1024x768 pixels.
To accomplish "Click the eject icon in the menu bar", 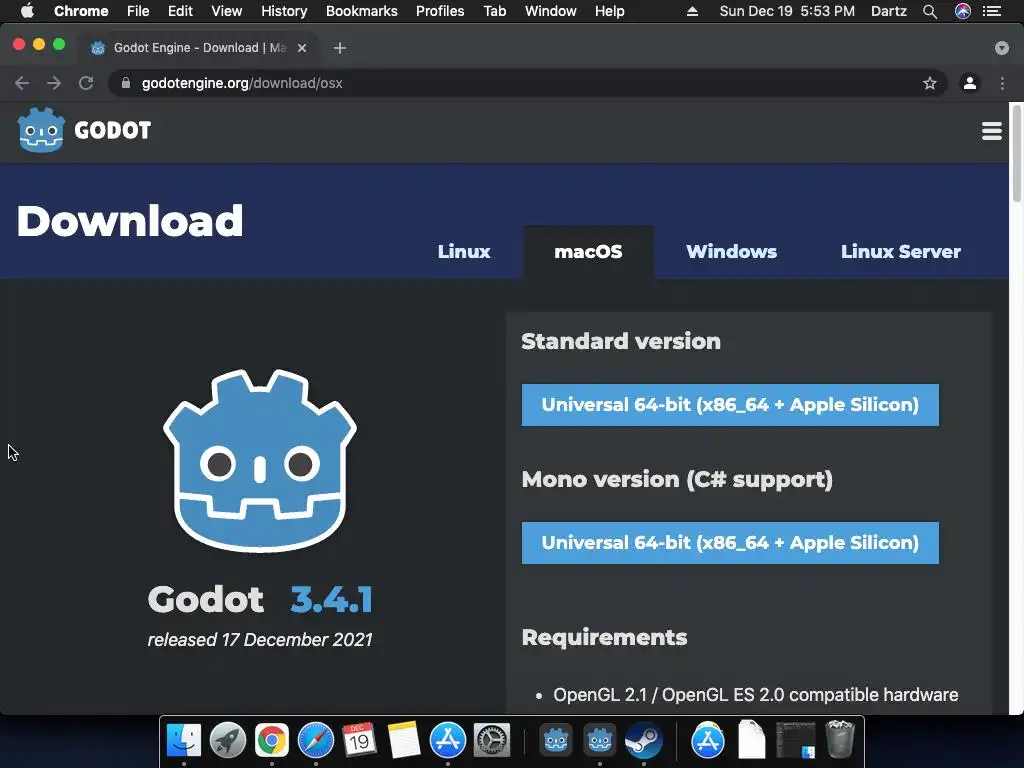I will coord(692,11).
